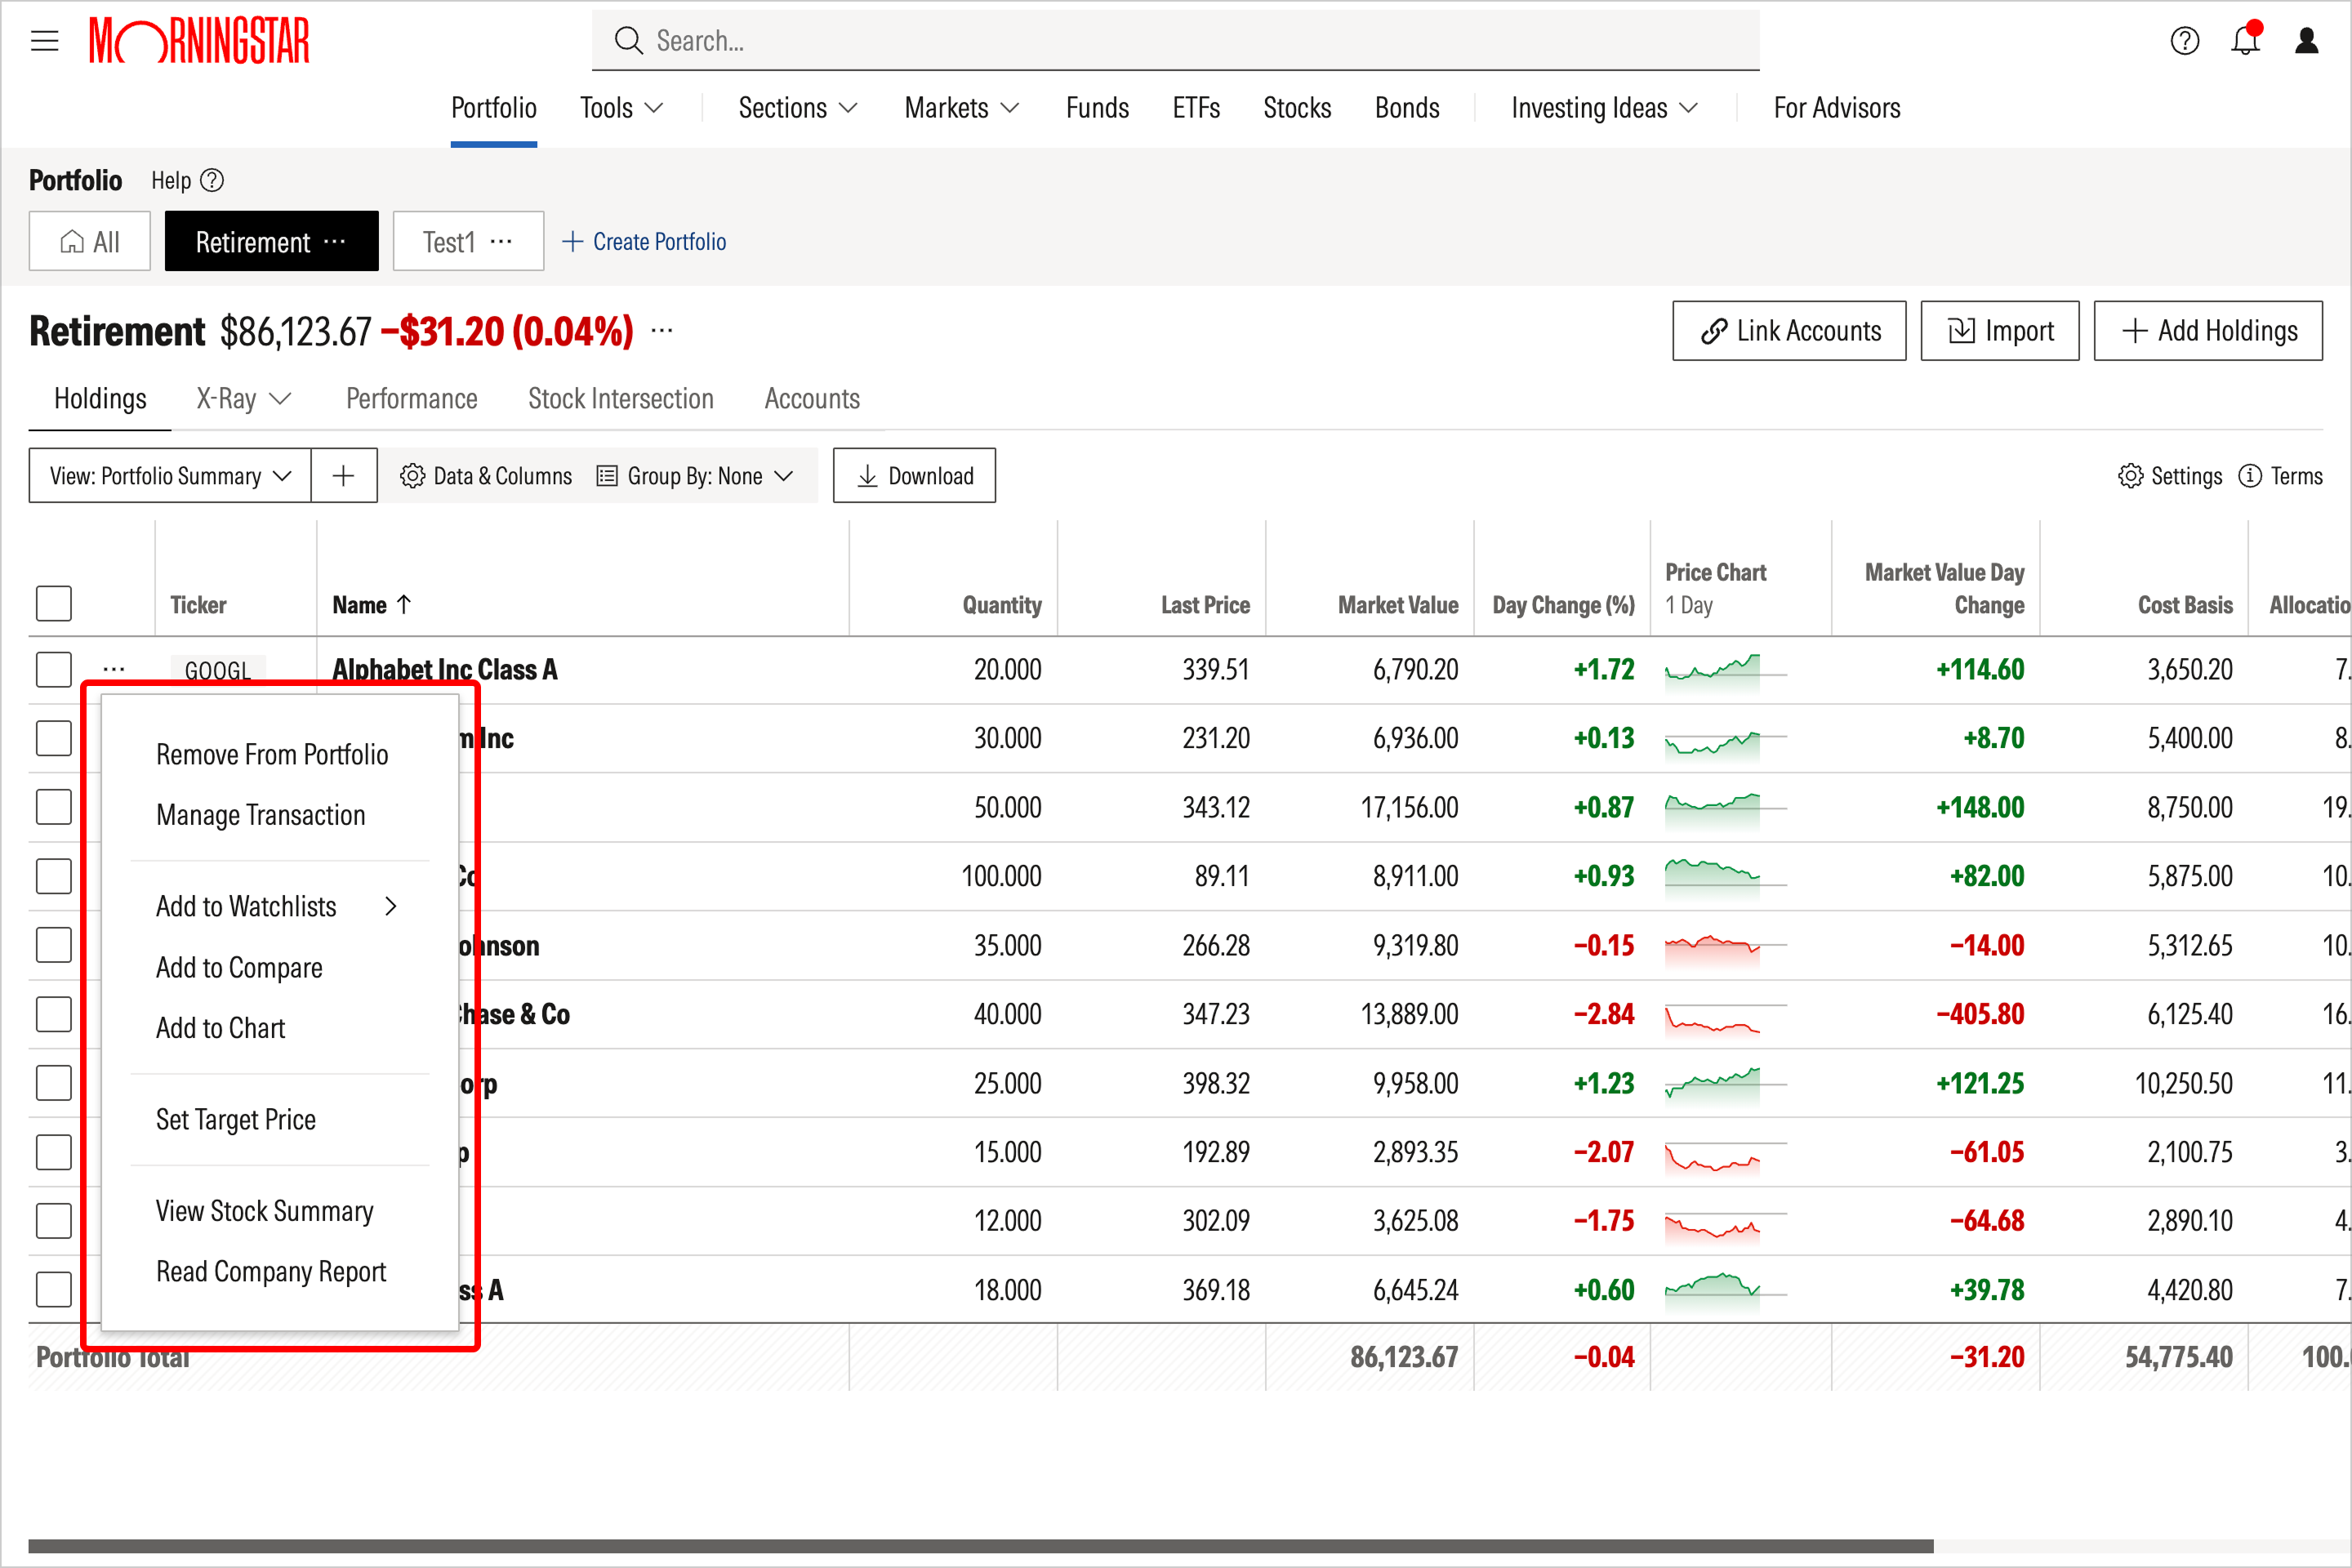
Task: Choose Manage Transaction menu entry
Action: pyautogui.click(x=260, y=815)
